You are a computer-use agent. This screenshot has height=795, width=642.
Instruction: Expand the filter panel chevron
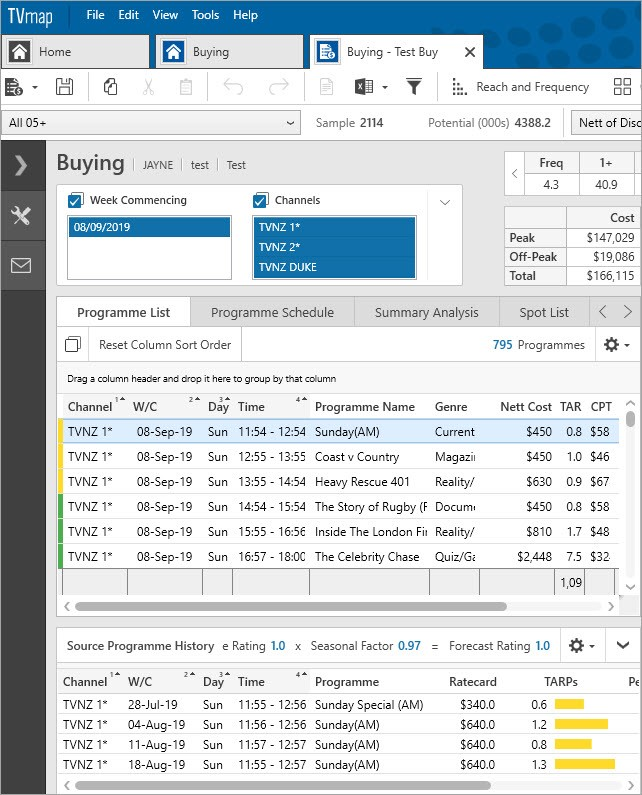click(445, 202)
